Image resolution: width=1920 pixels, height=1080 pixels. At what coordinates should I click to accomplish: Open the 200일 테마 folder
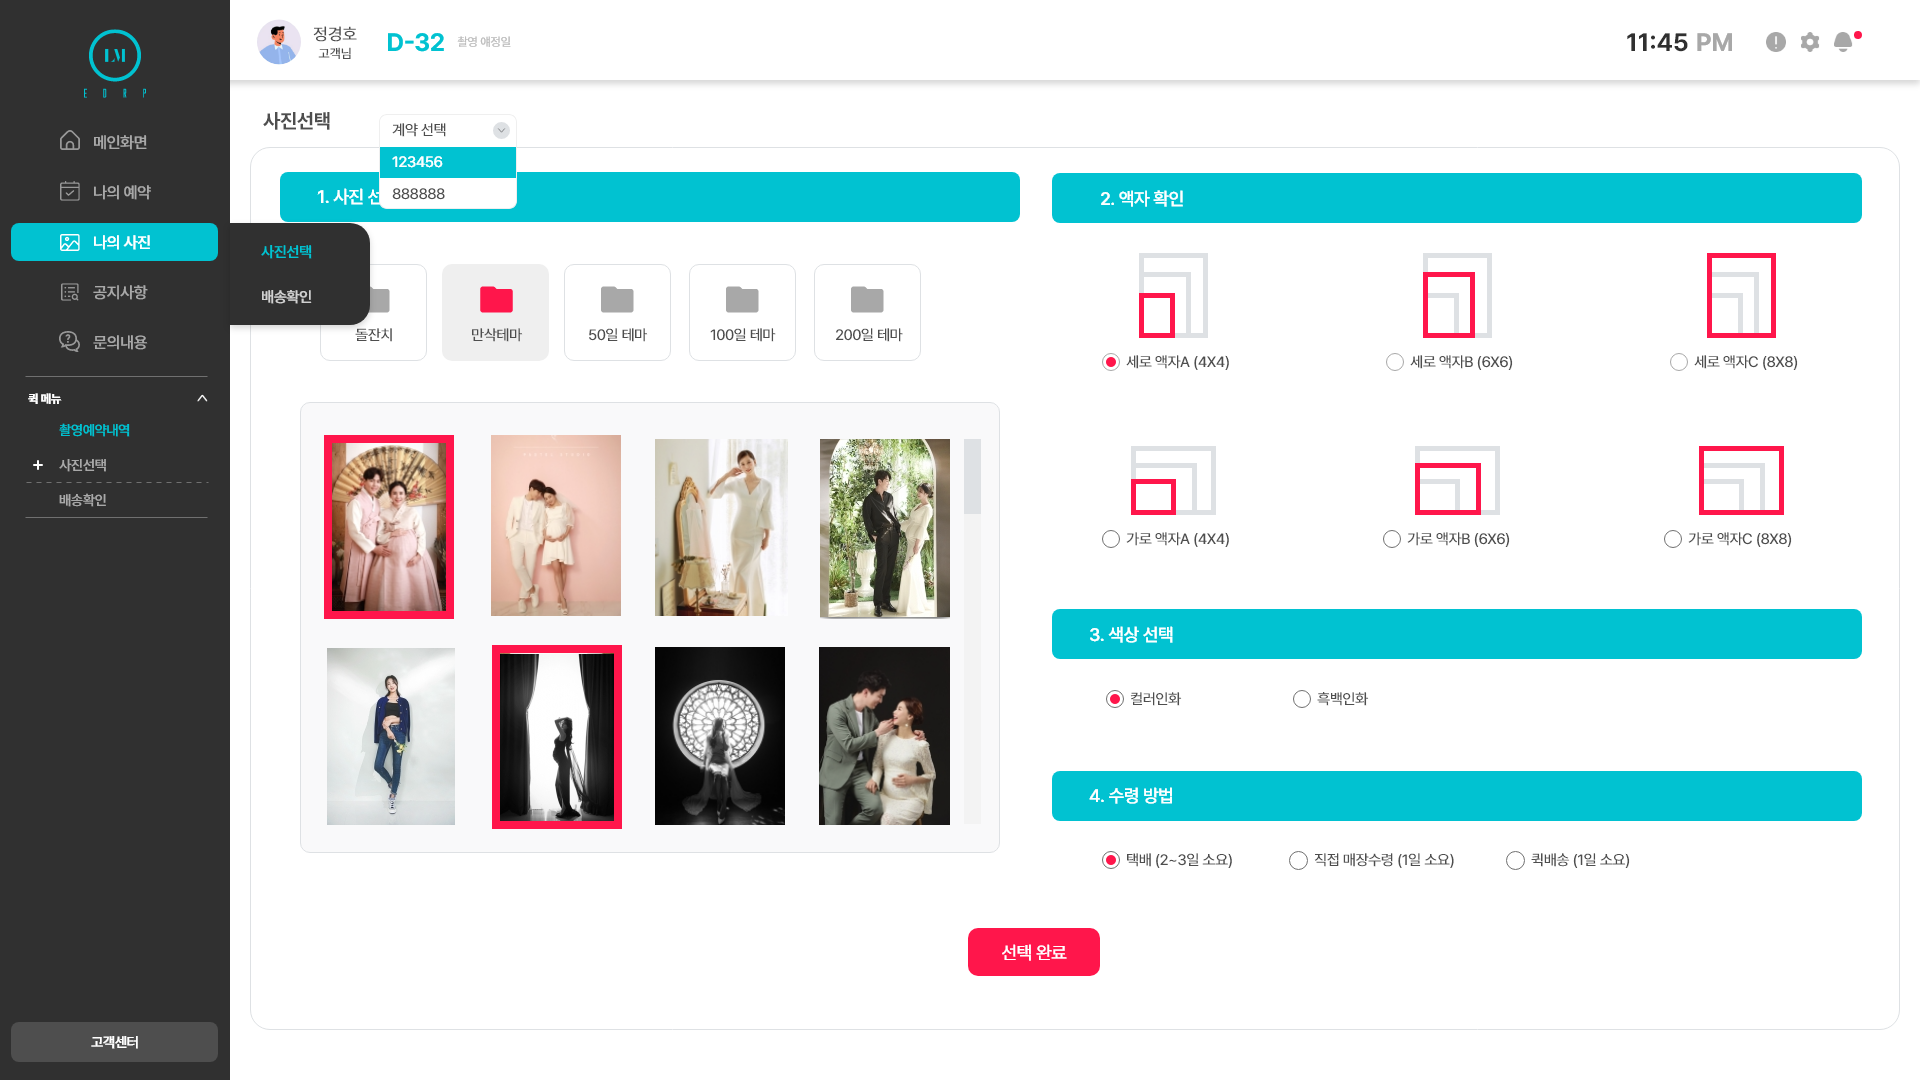point(867,312)
